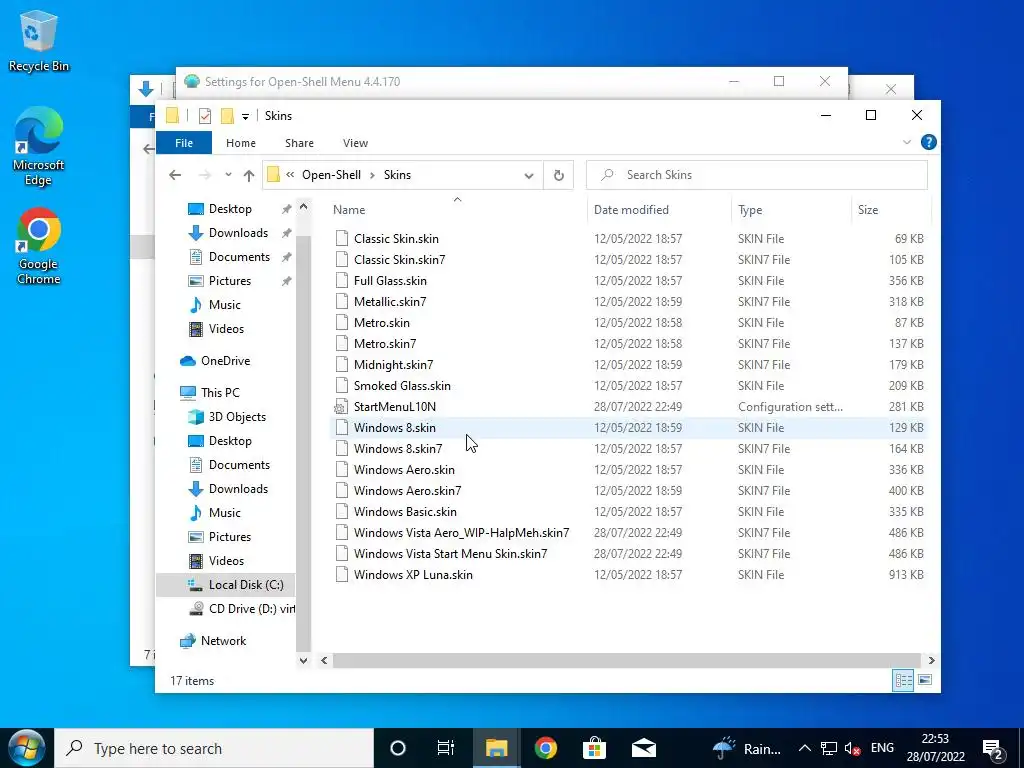Open the Customize Quick Access Toolbar dropdown
This screenshot has height=768, width=1024.
(x=246, y=116)
